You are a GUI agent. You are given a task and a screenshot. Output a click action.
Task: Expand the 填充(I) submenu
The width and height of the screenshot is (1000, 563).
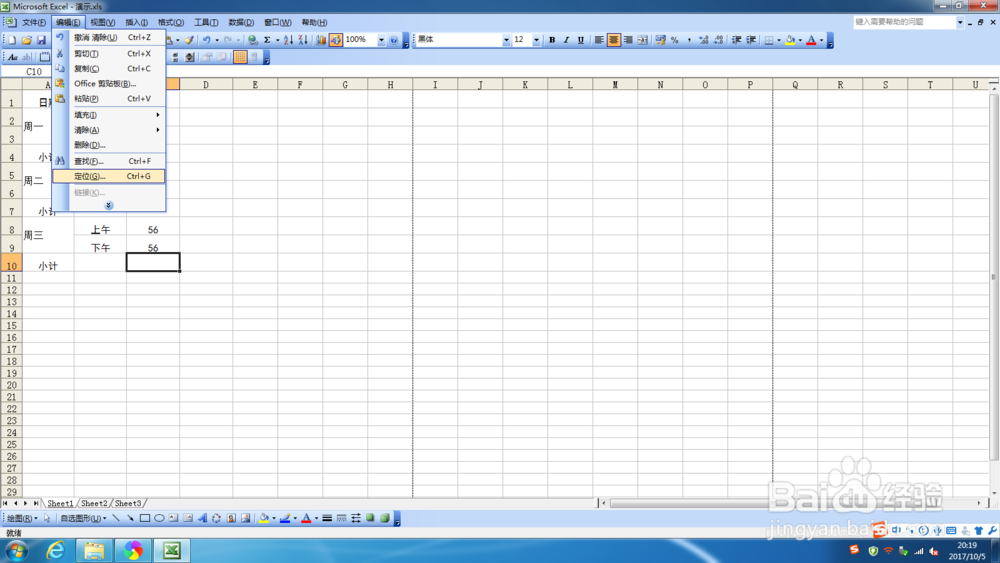109,115
